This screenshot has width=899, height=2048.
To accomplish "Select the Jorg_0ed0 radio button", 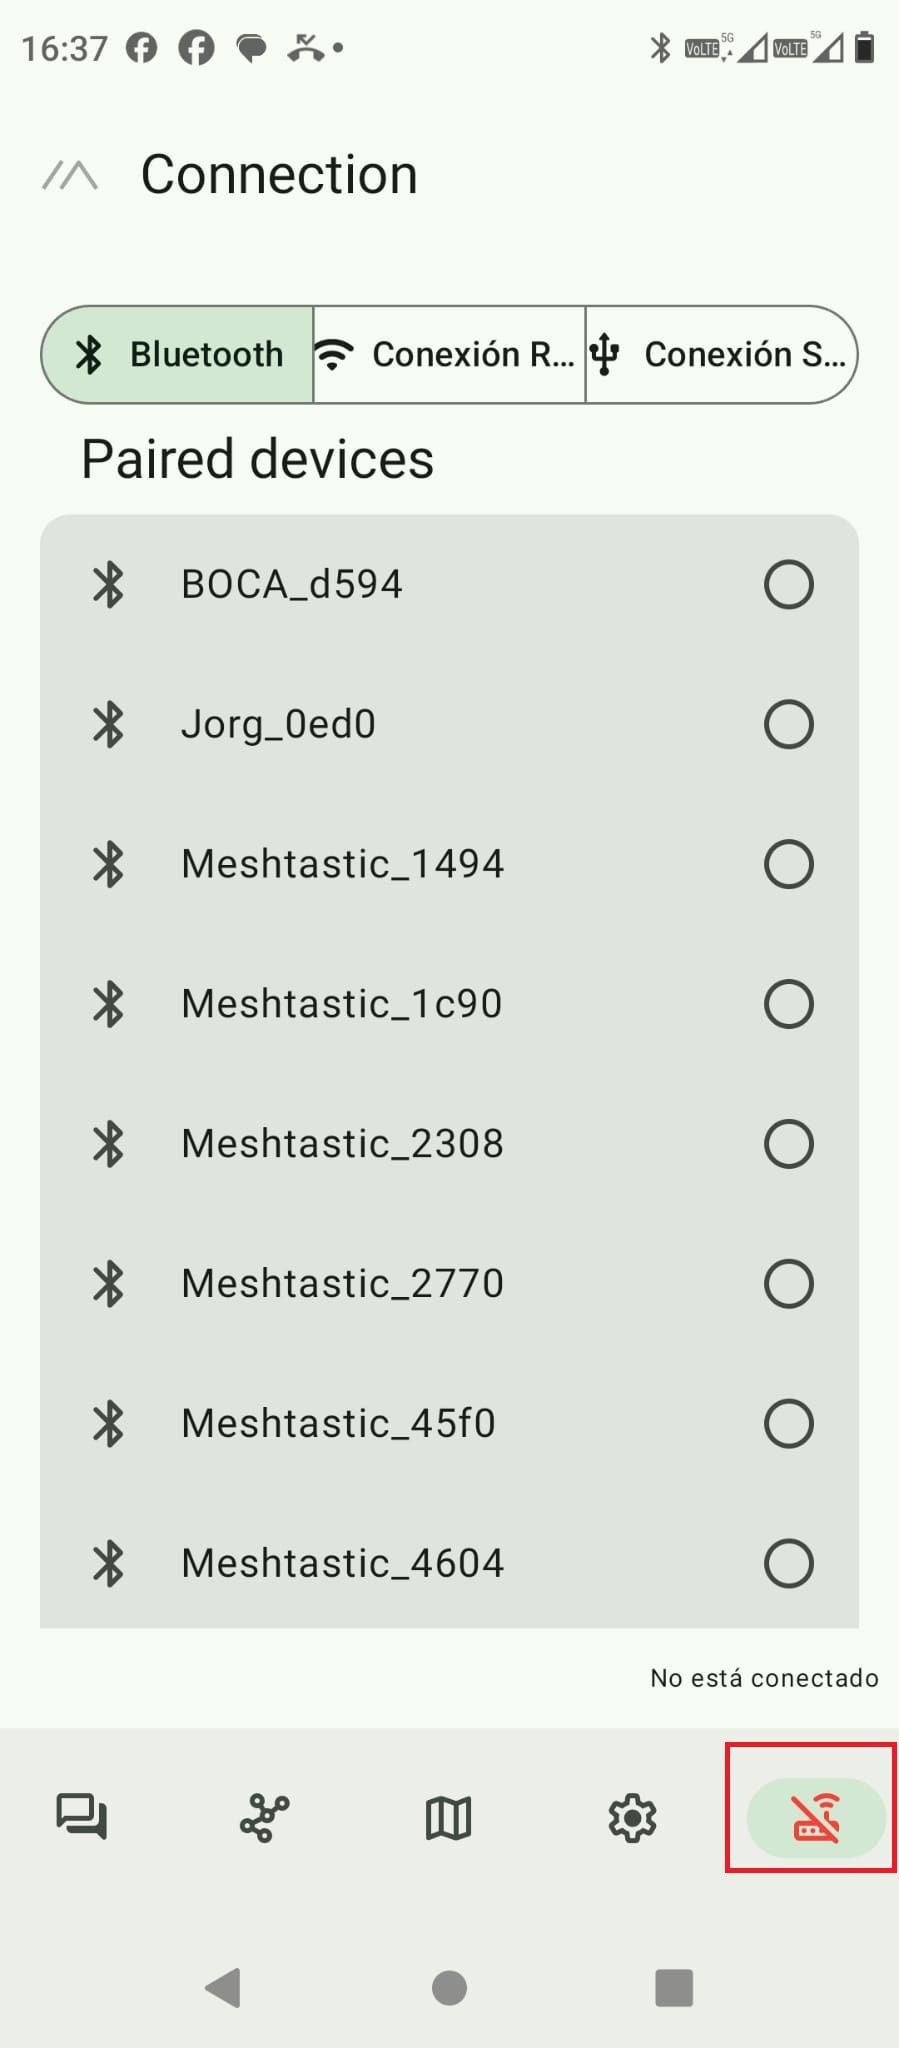I will pyautogui.click(x=788, y=724).
